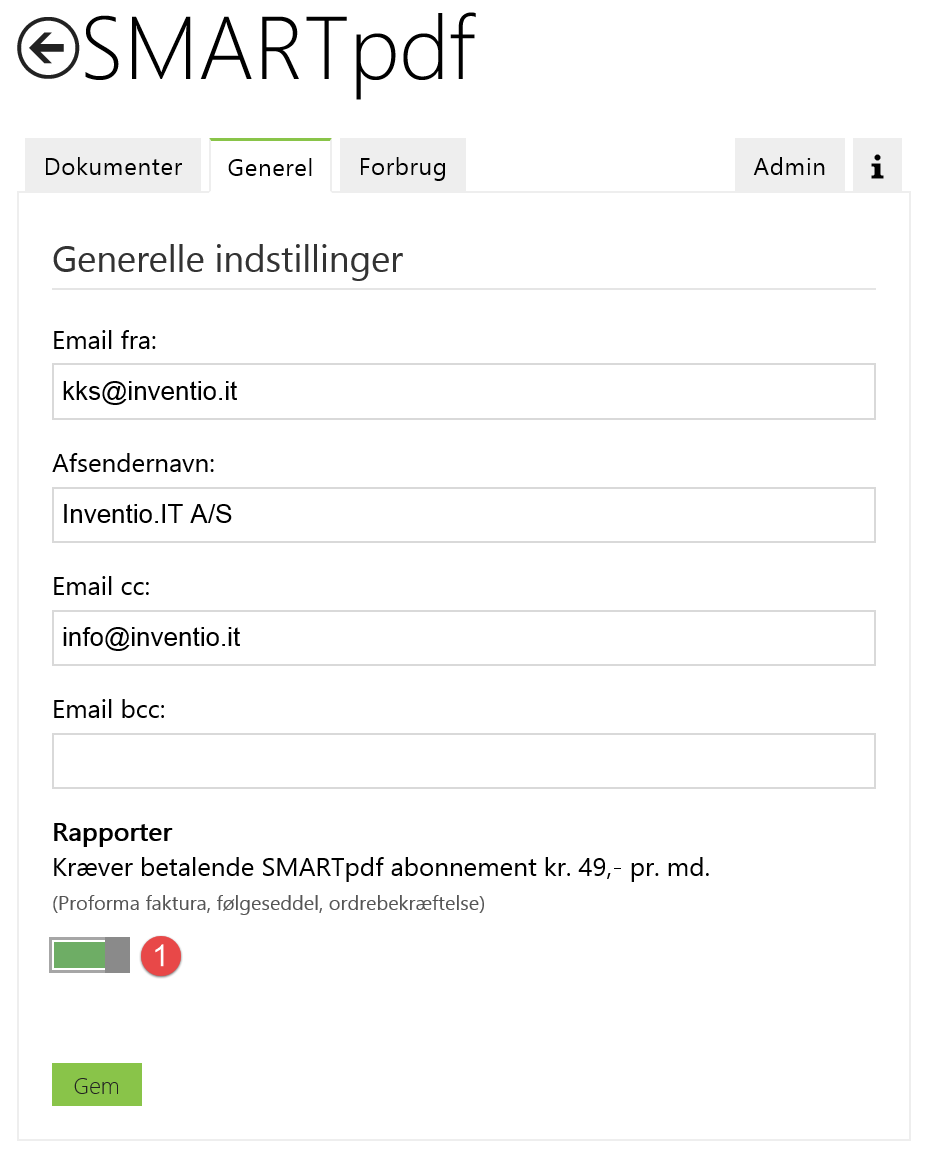Viewport: 931px width, 1160px height.
Task: Click the 'Kræver betalende SMARTpdf abonnement' text
Action: pyautogui.click(x=381, y=867)
